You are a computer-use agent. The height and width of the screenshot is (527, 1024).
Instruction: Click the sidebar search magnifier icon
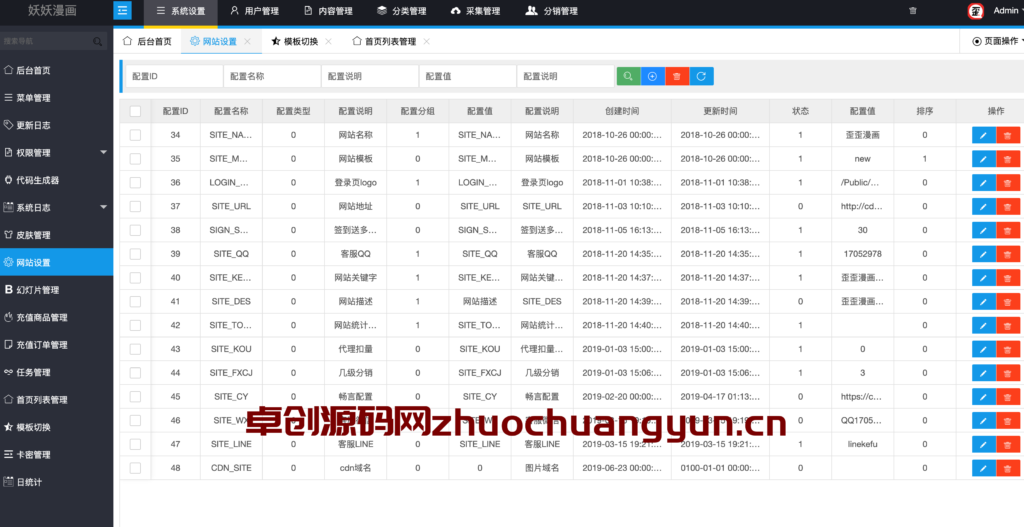click(x=97, y=41)
